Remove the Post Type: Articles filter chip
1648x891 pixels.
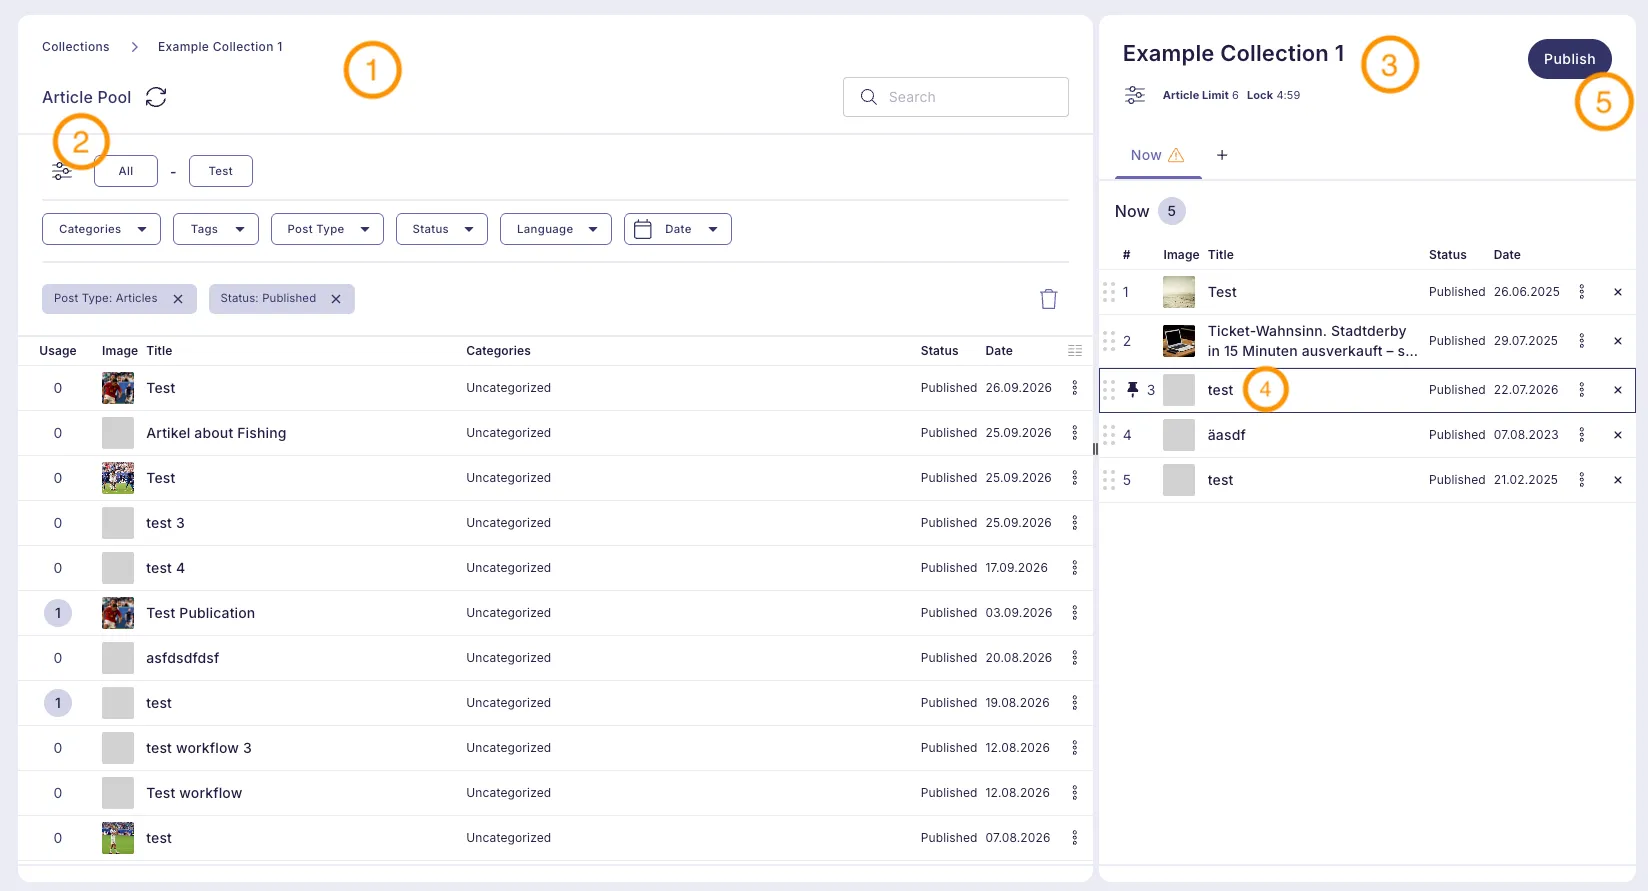tap(178, 299)
